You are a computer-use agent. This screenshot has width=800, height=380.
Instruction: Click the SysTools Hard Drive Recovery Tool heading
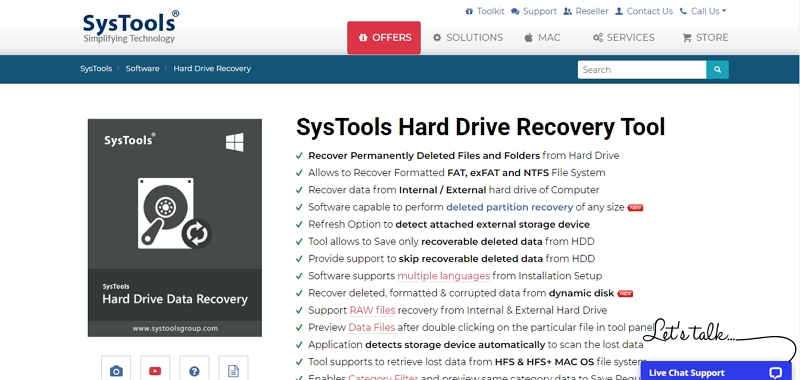click(481, 127)
